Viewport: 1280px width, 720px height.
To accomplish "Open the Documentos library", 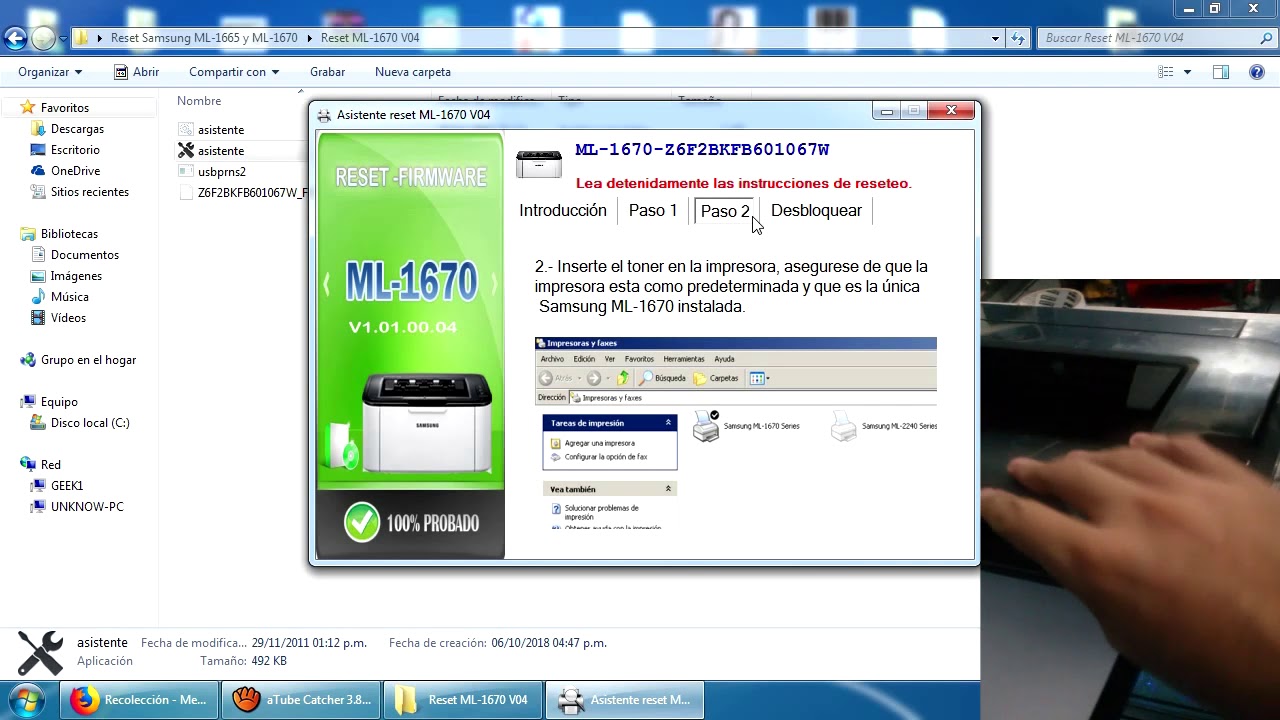I will (85, 255).
